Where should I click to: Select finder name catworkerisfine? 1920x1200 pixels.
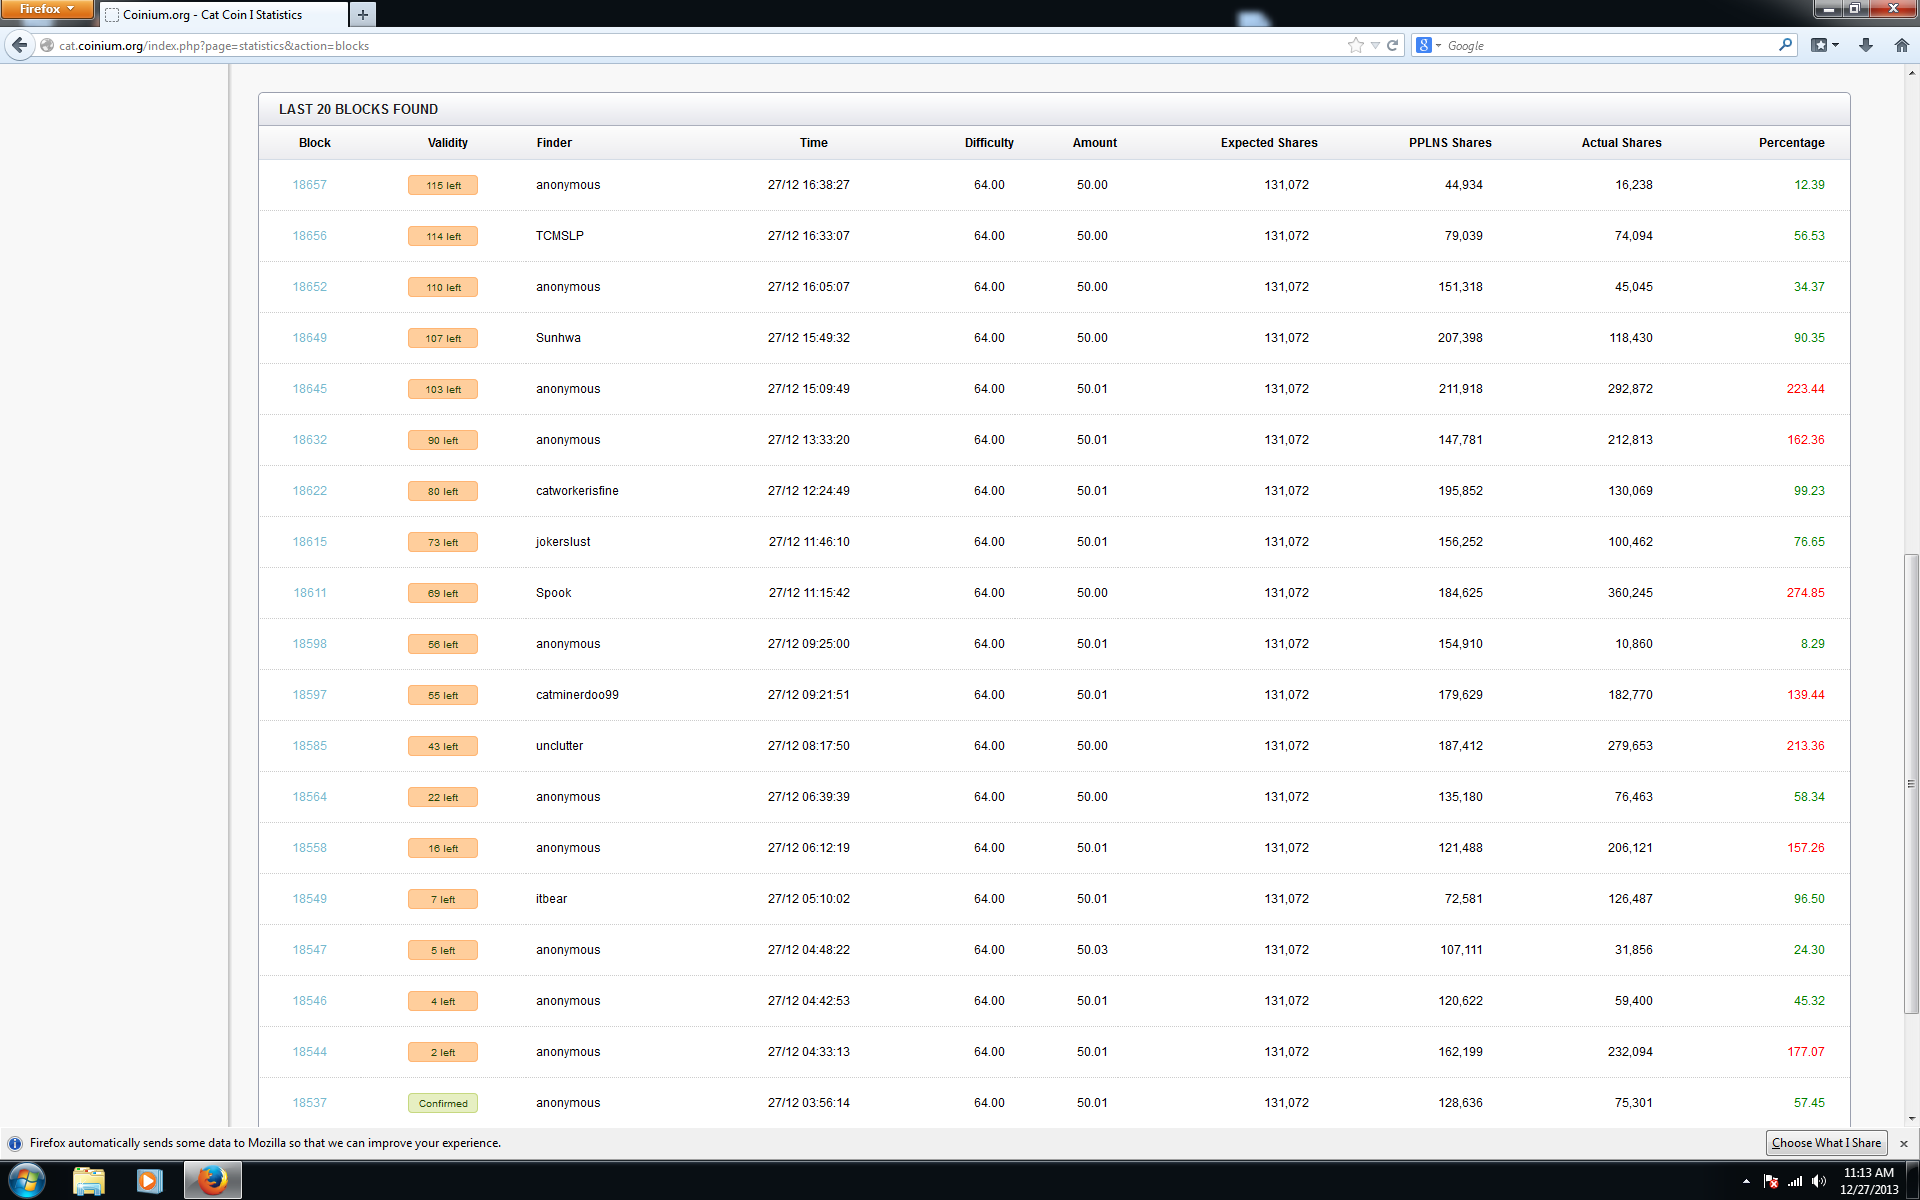click(x=577, y=491)
